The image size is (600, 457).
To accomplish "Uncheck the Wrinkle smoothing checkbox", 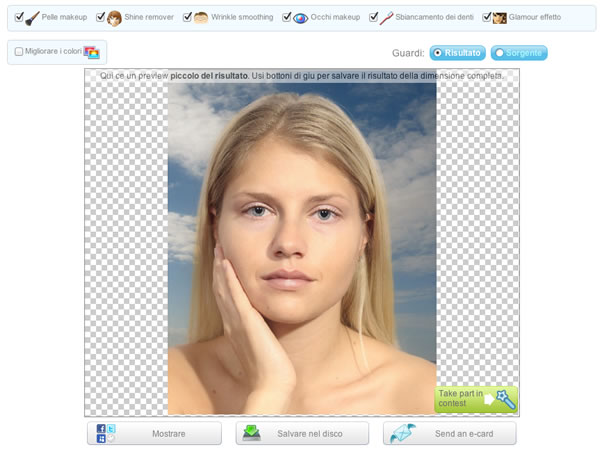I will [x=187, y=17].
